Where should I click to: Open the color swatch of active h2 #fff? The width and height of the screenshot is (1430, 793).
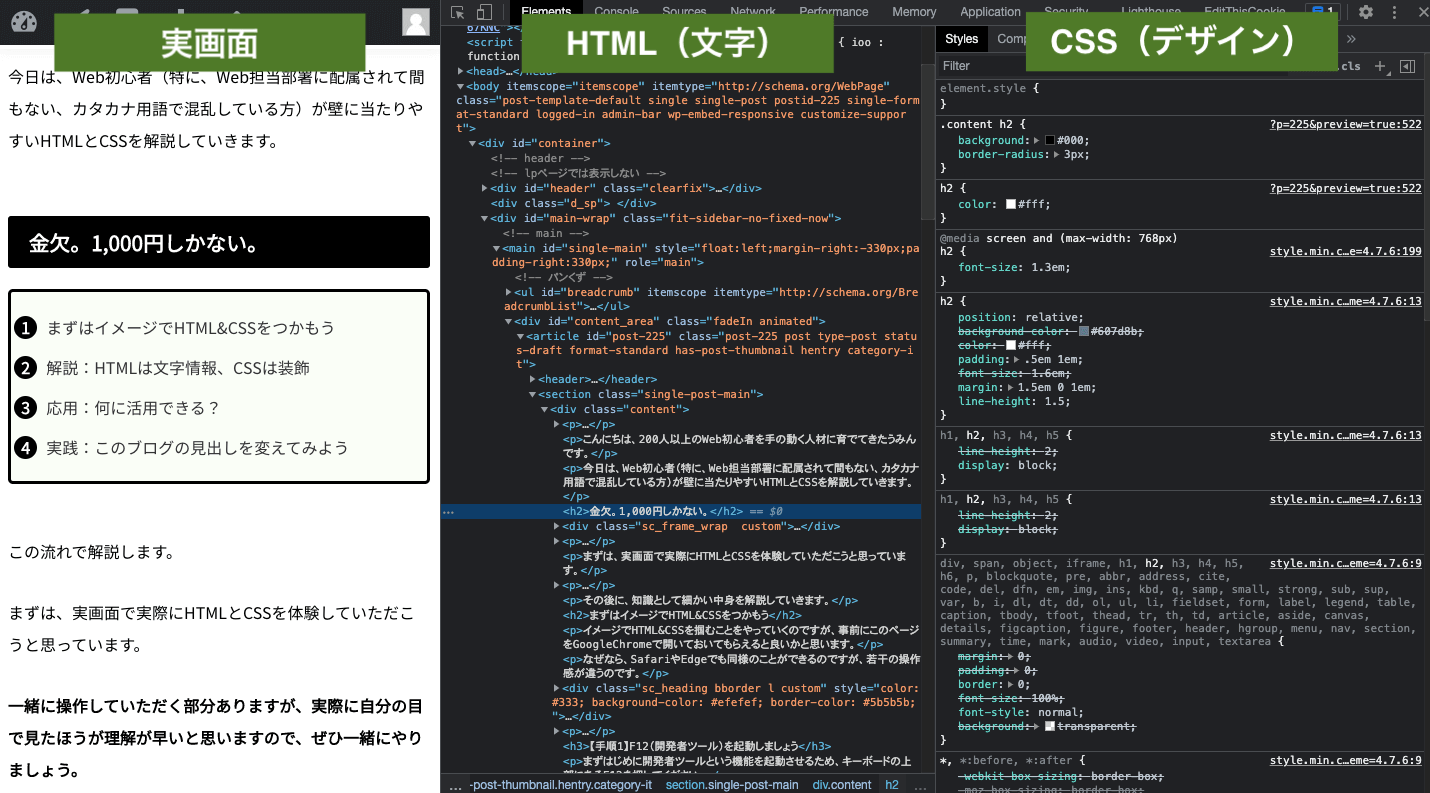(x=1011, y=204)
